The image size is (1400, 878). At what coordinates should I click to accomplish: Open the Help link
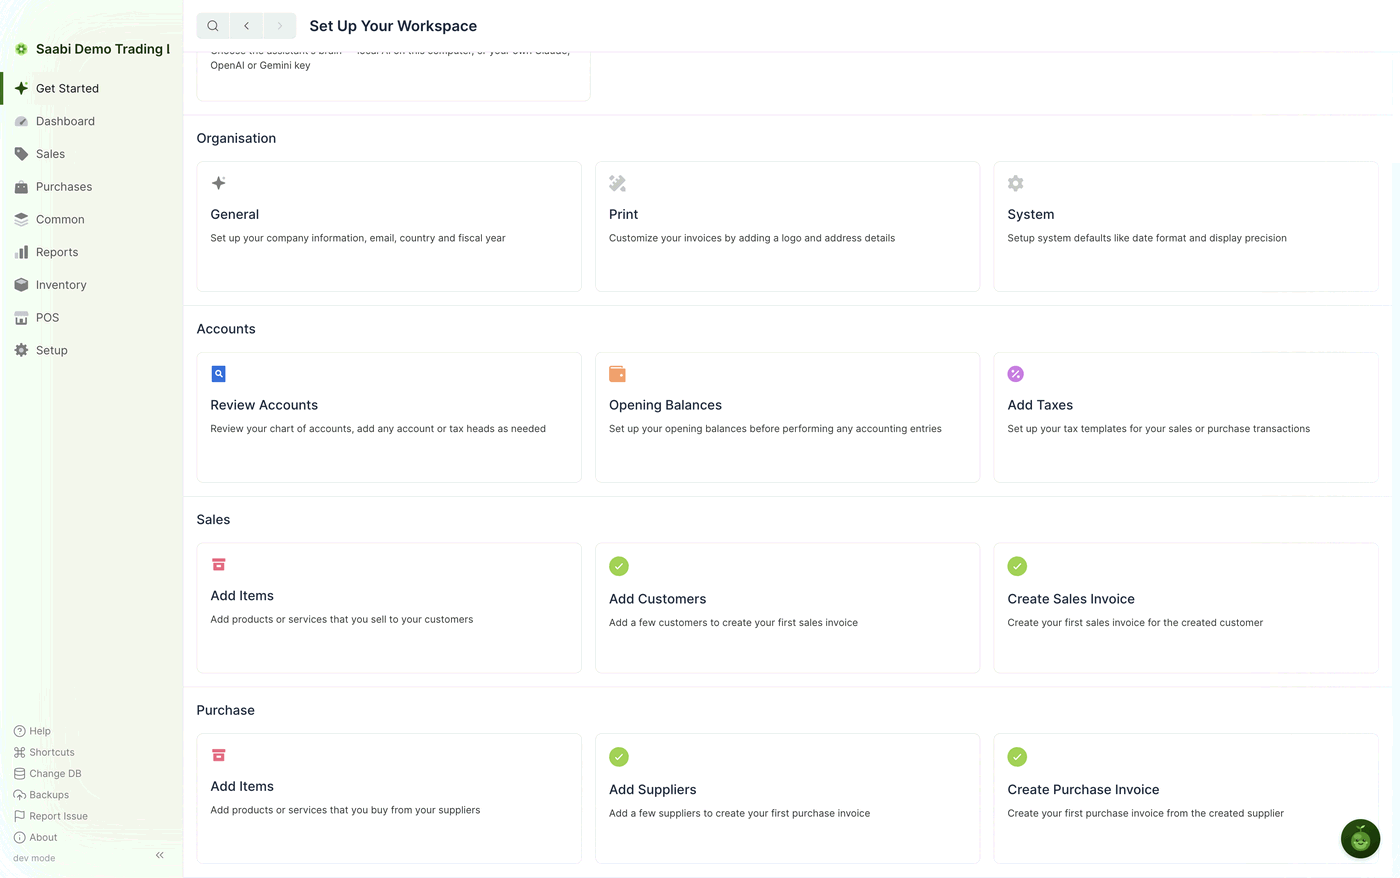[32, 731]
